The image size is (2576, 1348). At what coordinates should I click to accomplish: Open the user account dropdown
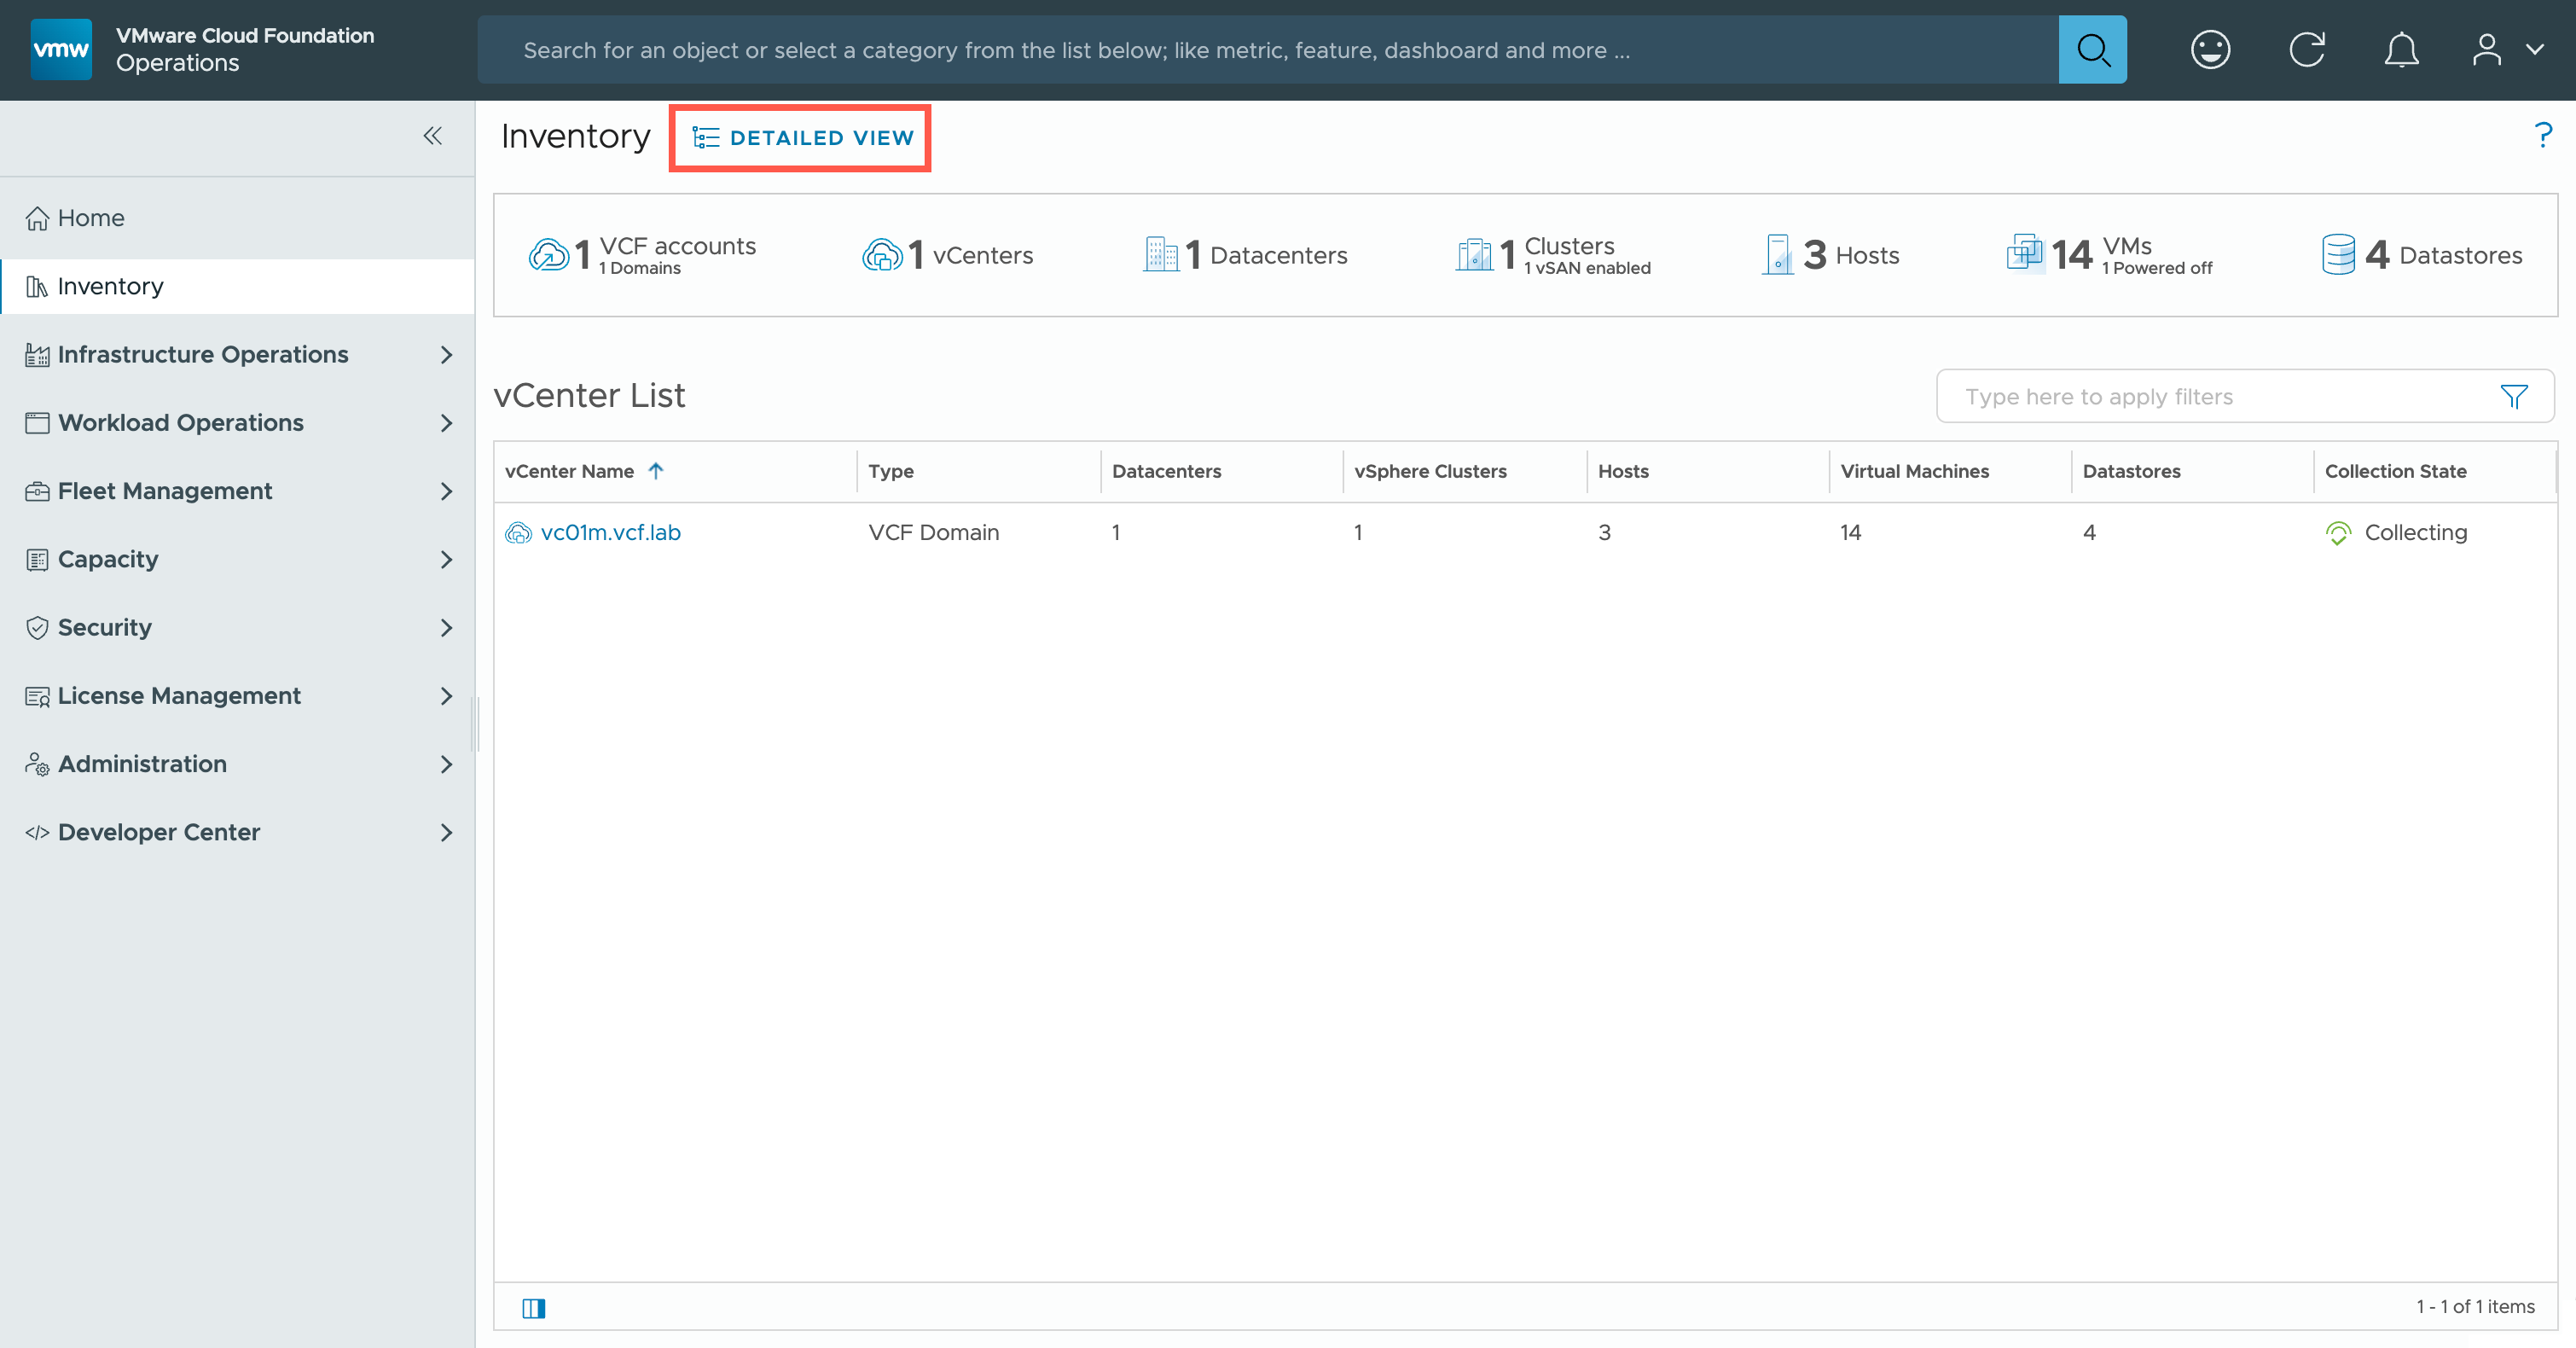tap(2506, 49)
